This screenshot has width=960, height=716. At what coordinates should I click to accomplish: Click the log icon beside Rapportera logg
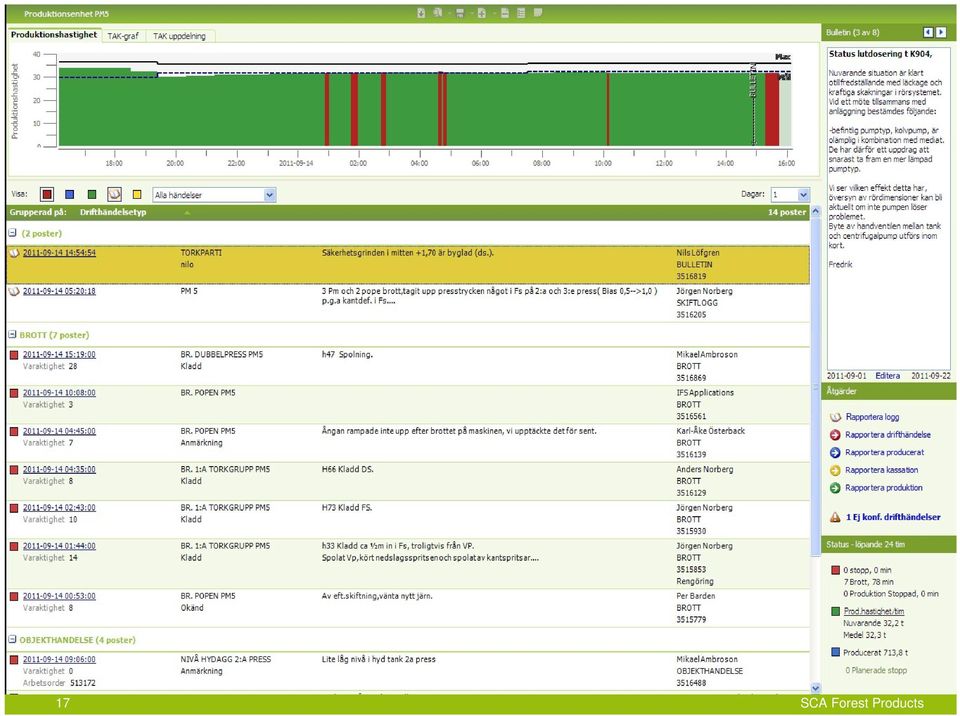point(835,417)
